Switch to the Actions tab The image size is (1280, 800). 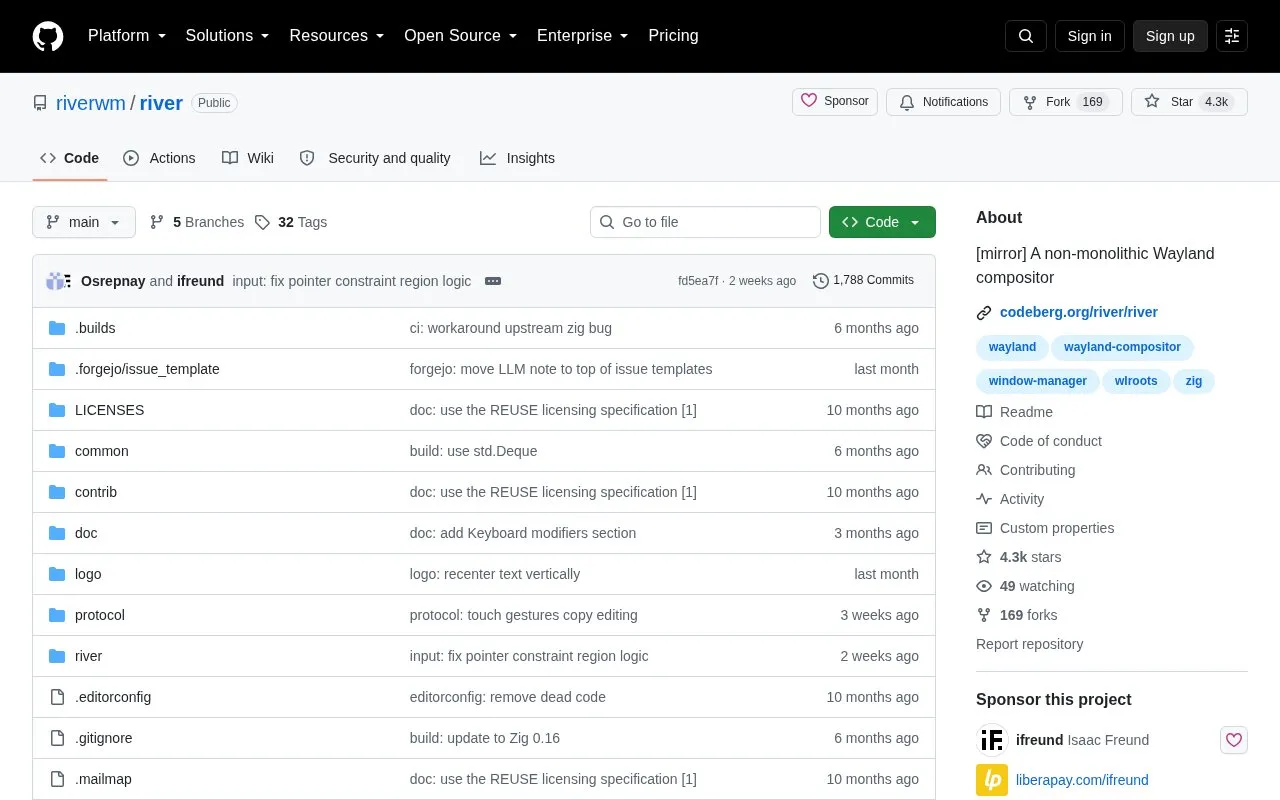pyautogui.click(x=160, y=158)
